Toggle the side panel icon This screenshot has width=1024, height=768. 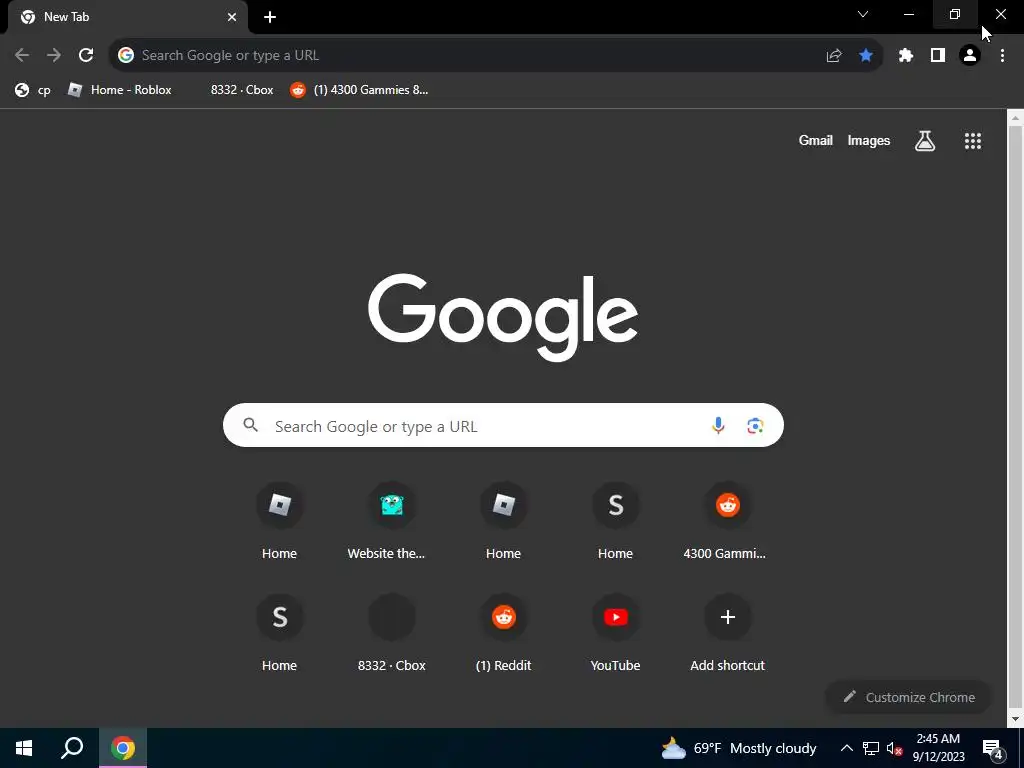938,56
